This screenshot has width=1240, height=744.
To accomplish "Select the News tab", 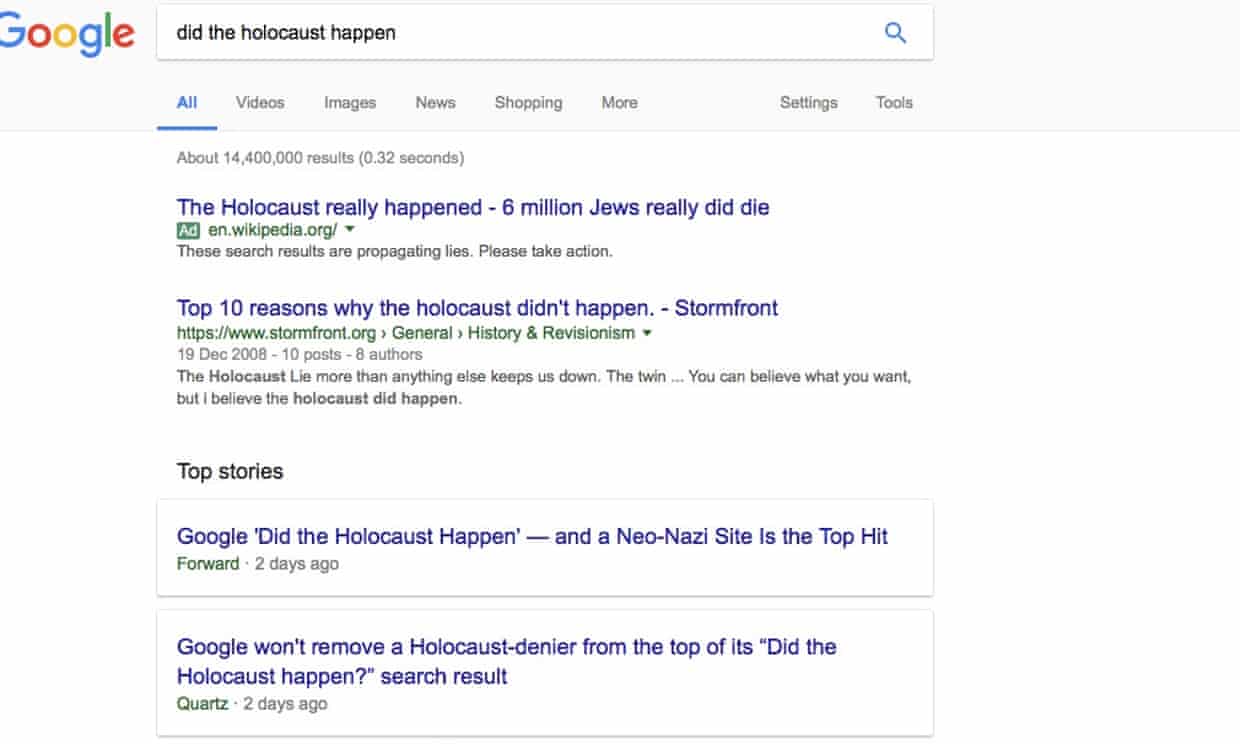I will click(x=435, y=102).
